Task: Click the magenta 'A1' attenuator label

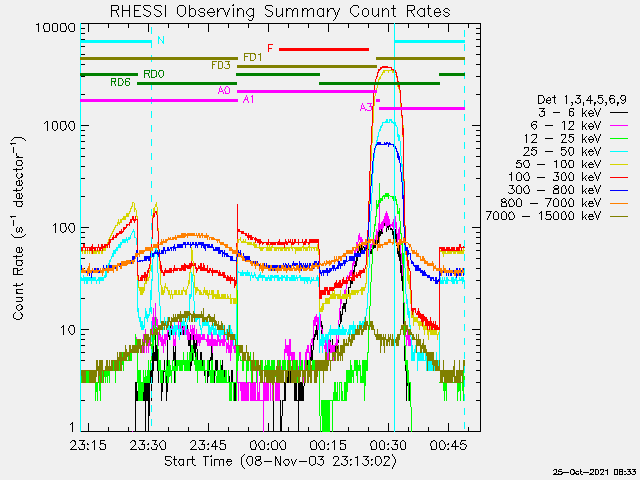Action: tap(248, 99)
